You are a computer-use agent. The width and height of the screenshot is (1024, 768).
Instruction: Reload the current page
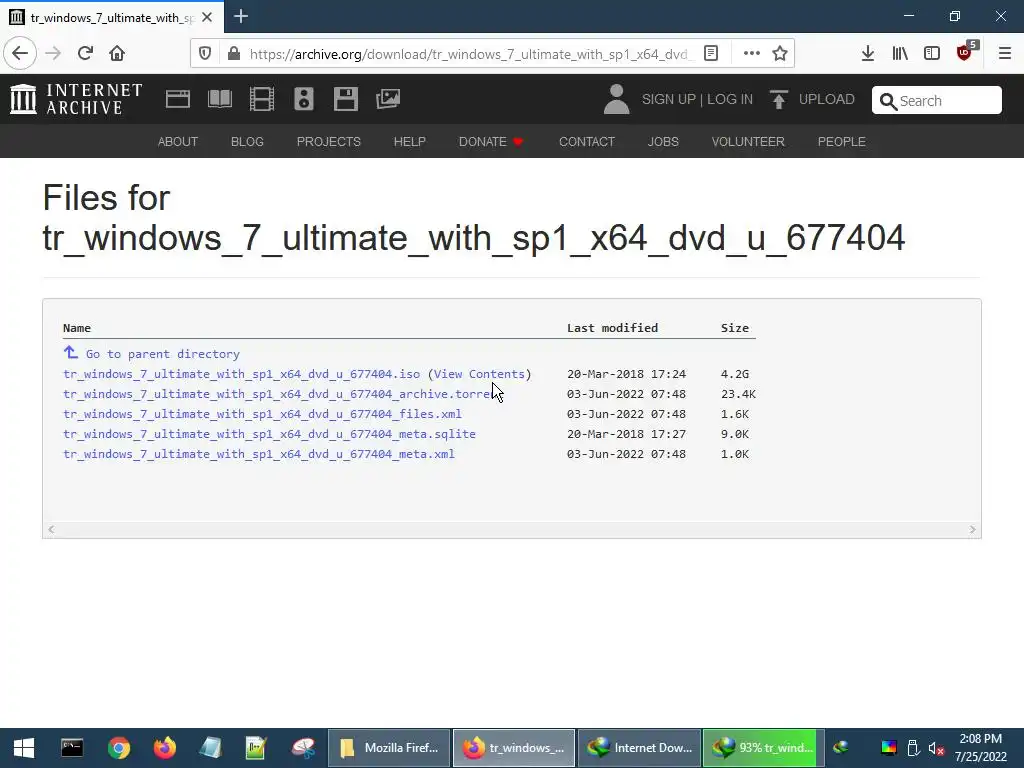click(85, 54)
